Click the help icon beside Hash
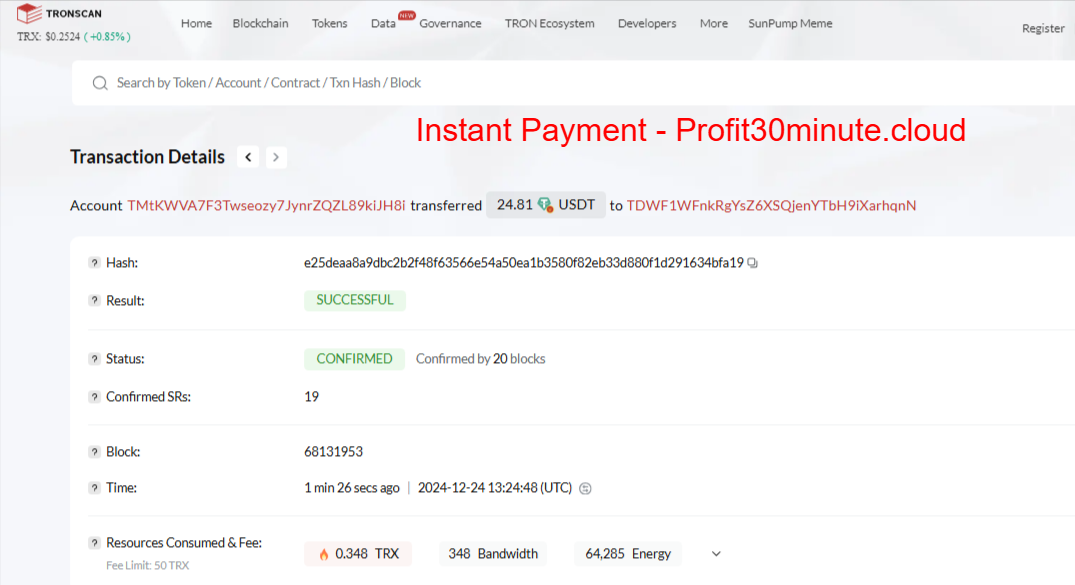Viewport: 1075px width, 585px height. pyautogui.click(x=95, y=263)
